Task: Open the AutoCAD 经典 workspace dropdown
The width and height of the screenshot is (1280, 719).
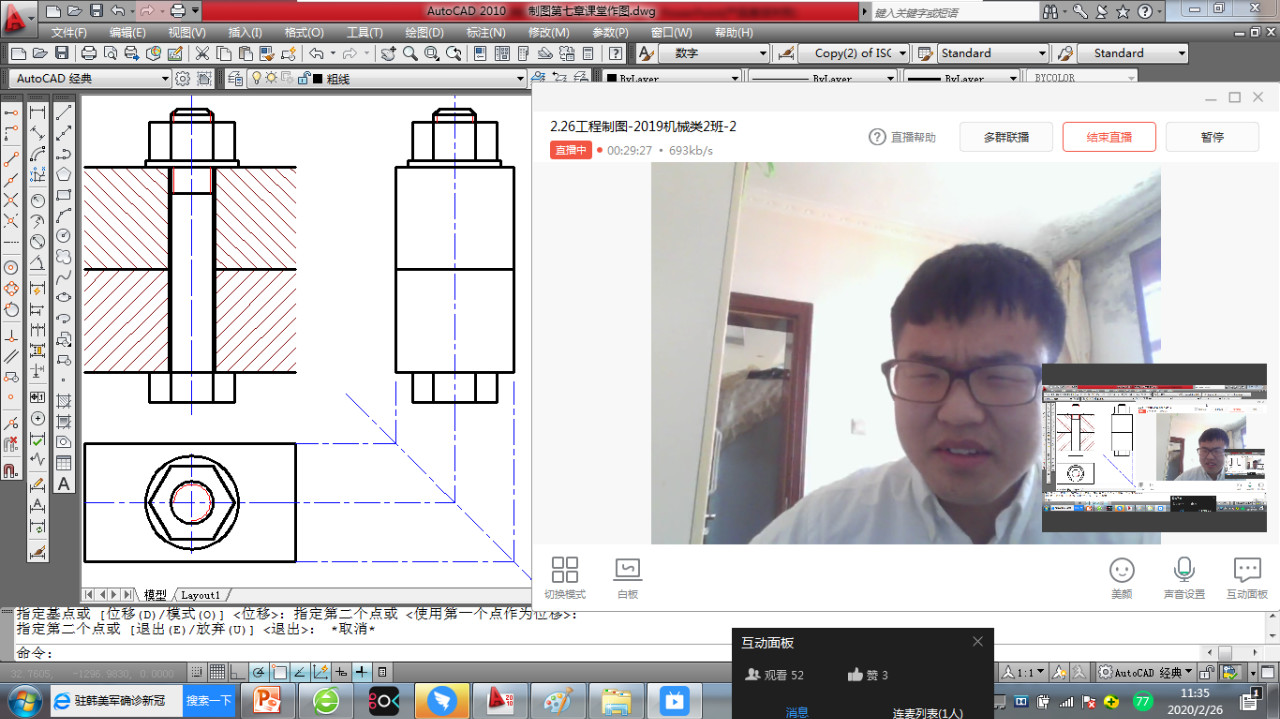Action: pyautogui.click(x=92, y=79)
